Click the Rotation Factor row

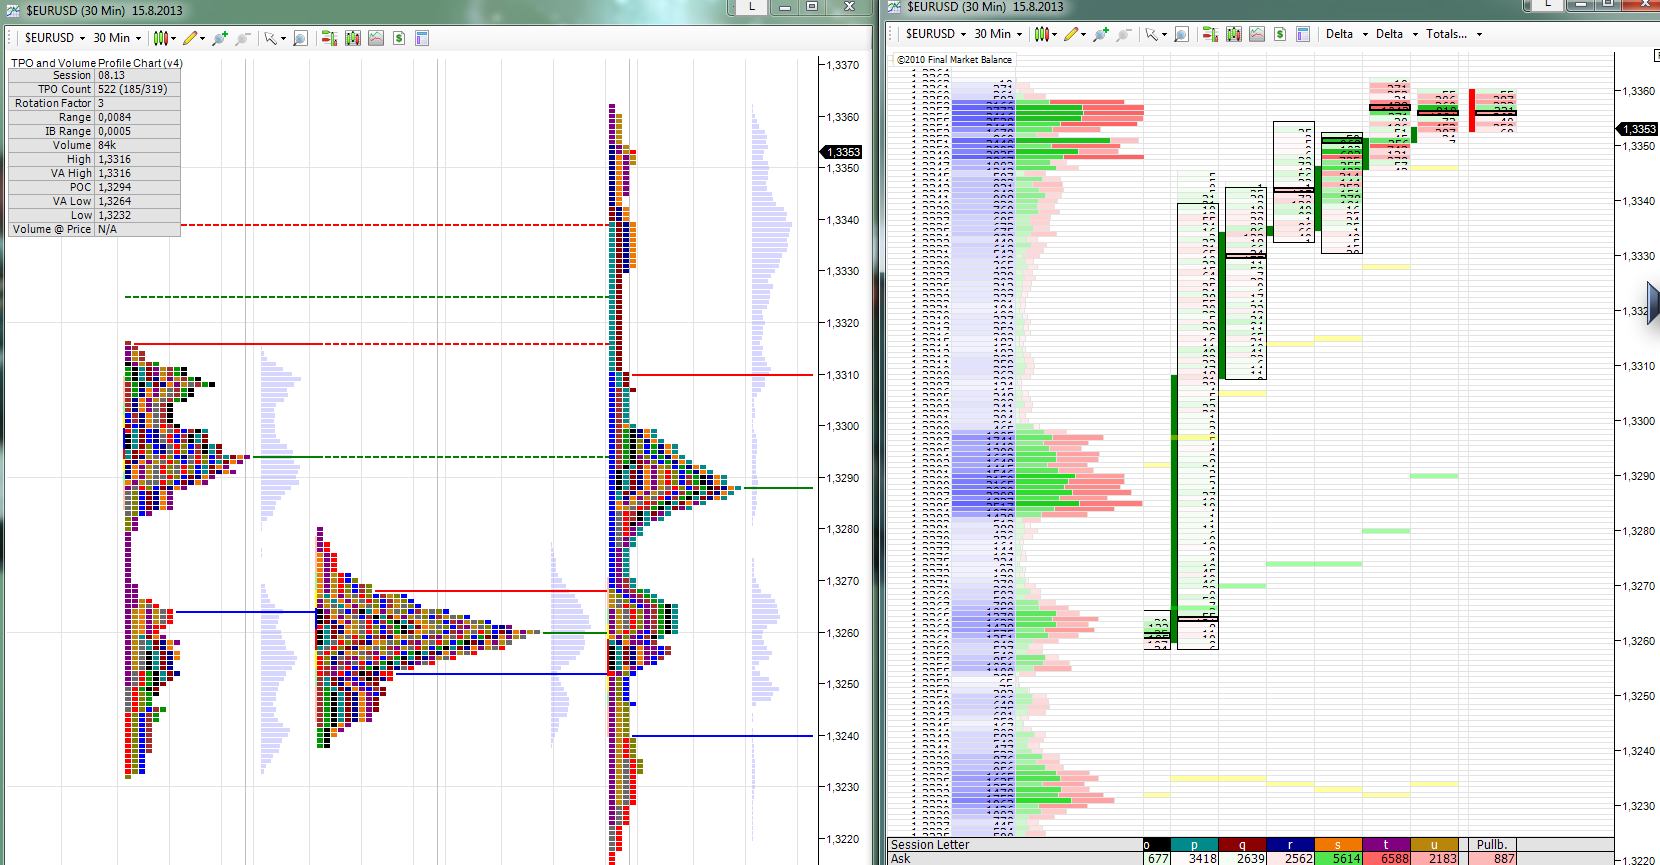pos(94,103)
